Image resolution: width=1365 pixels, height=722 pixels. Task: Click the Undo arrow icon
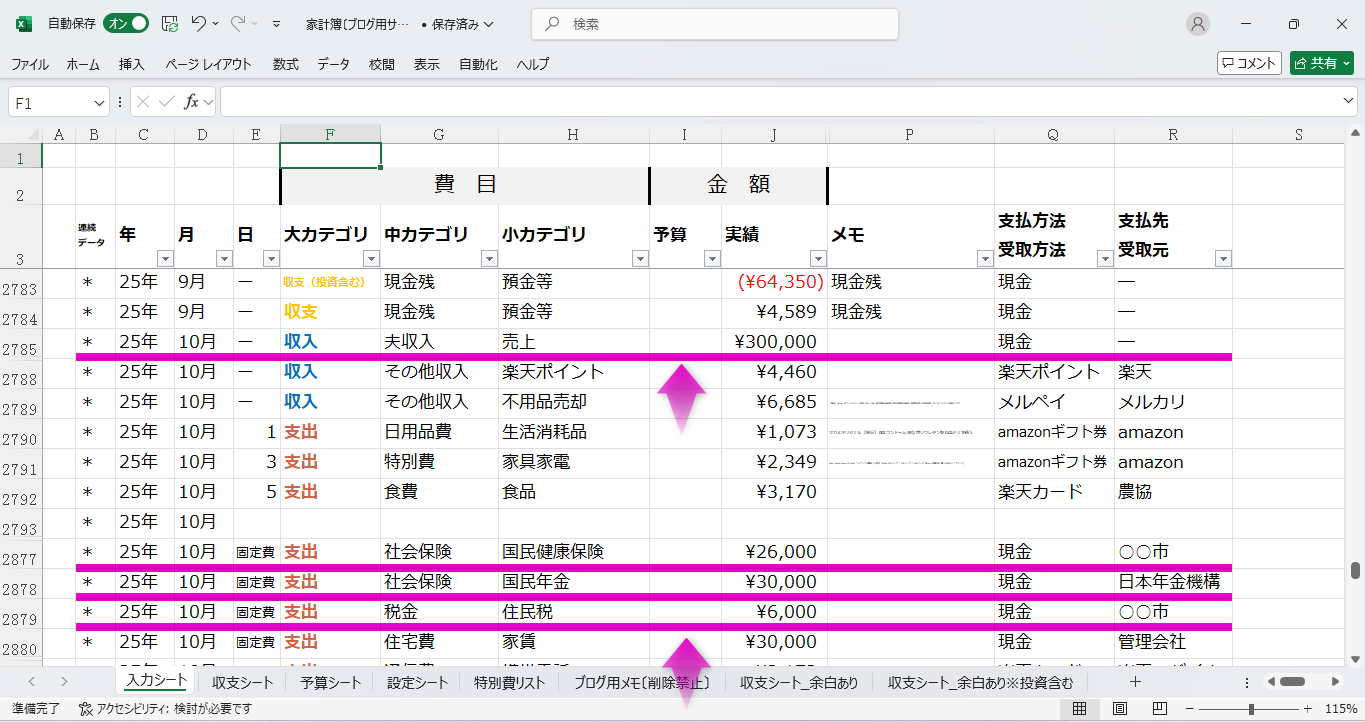point(199,24)
